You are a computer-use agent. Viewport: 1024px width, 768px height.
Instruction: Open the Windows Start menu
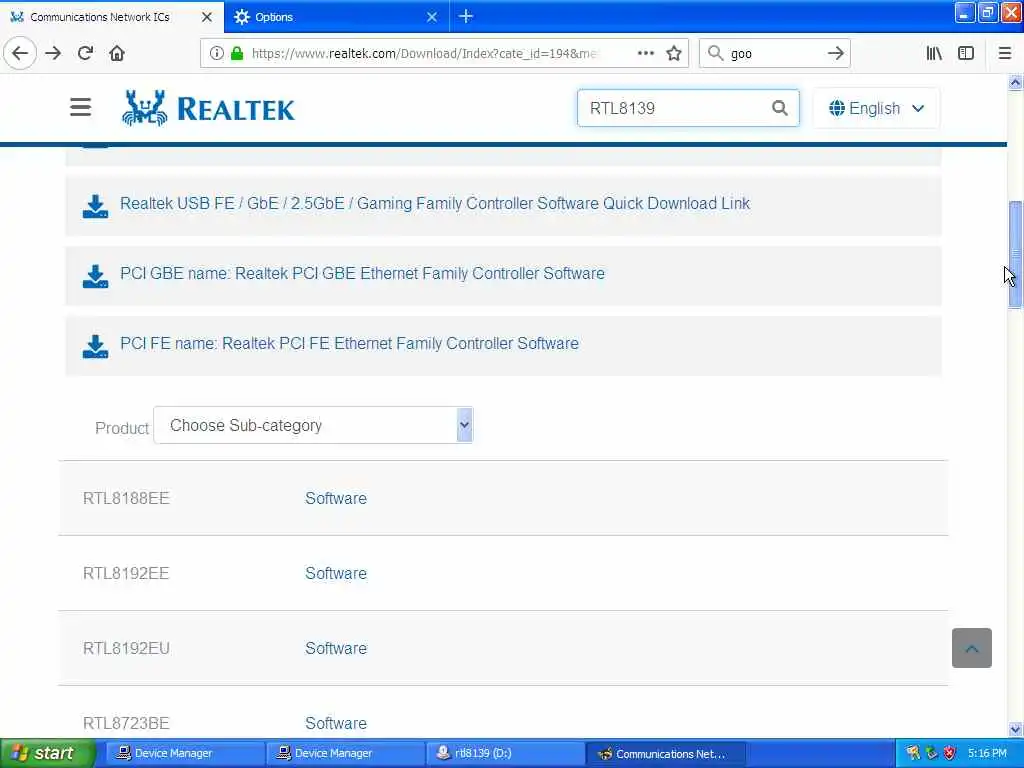[x=46, y=753]
